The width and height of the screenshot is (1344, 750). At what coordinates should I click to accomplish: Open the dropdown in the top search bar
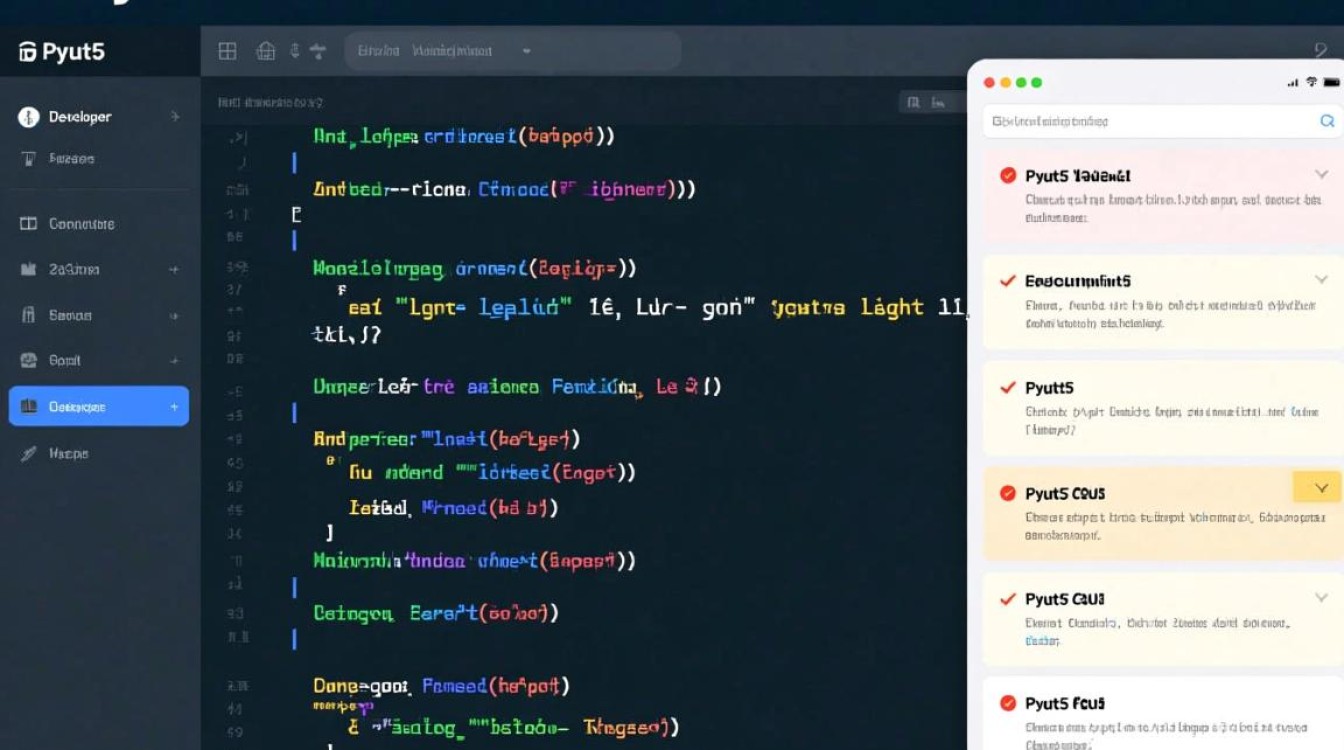point(527,51)
